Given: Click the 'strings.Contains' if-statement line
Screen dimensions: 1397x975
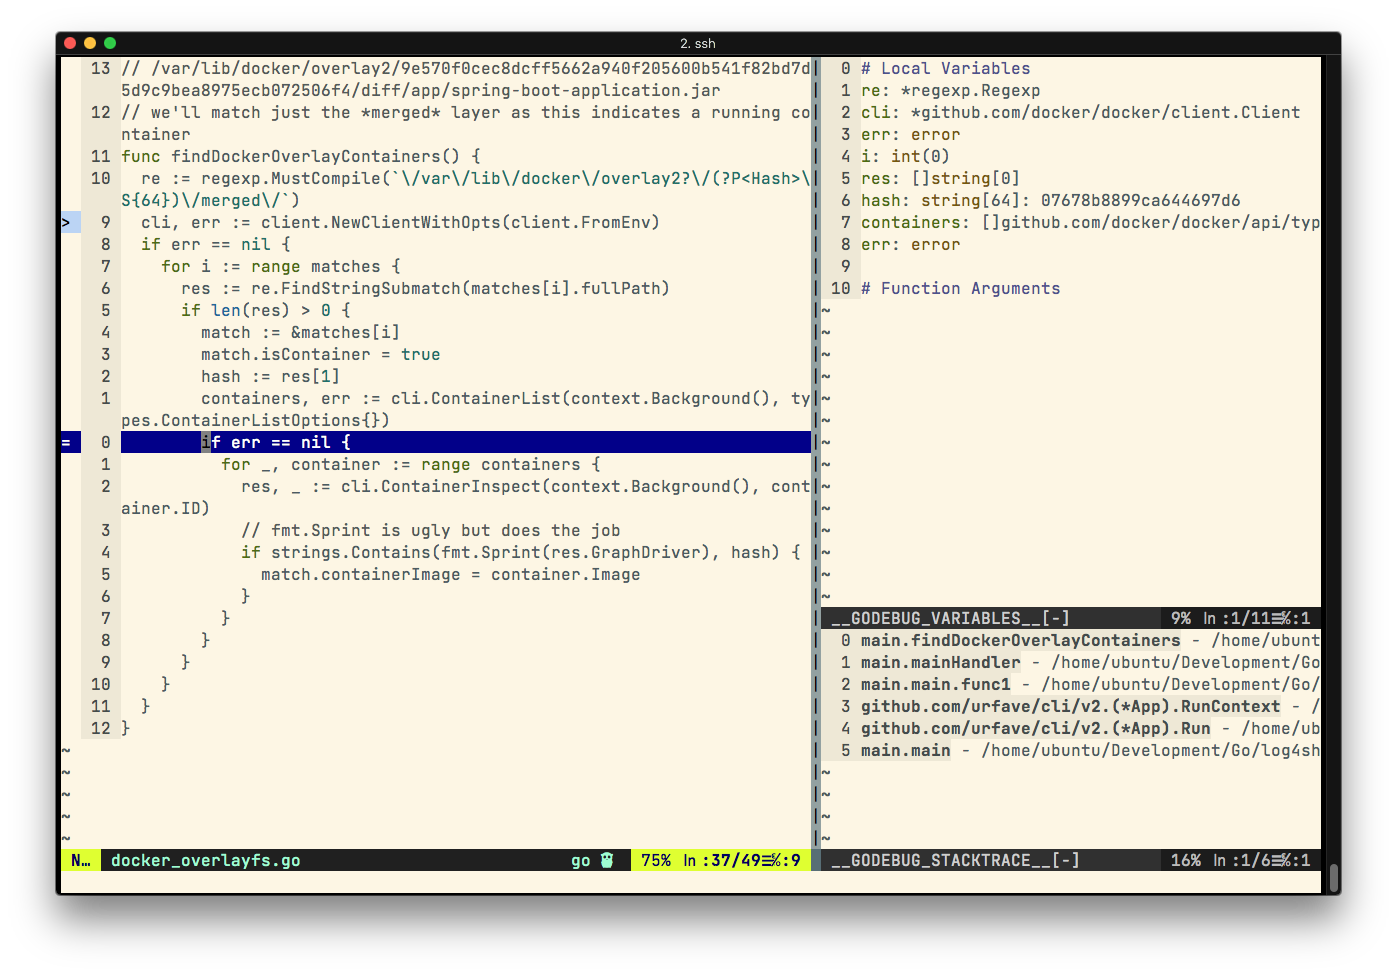Looking at the screenshot, I should point(521,552).
